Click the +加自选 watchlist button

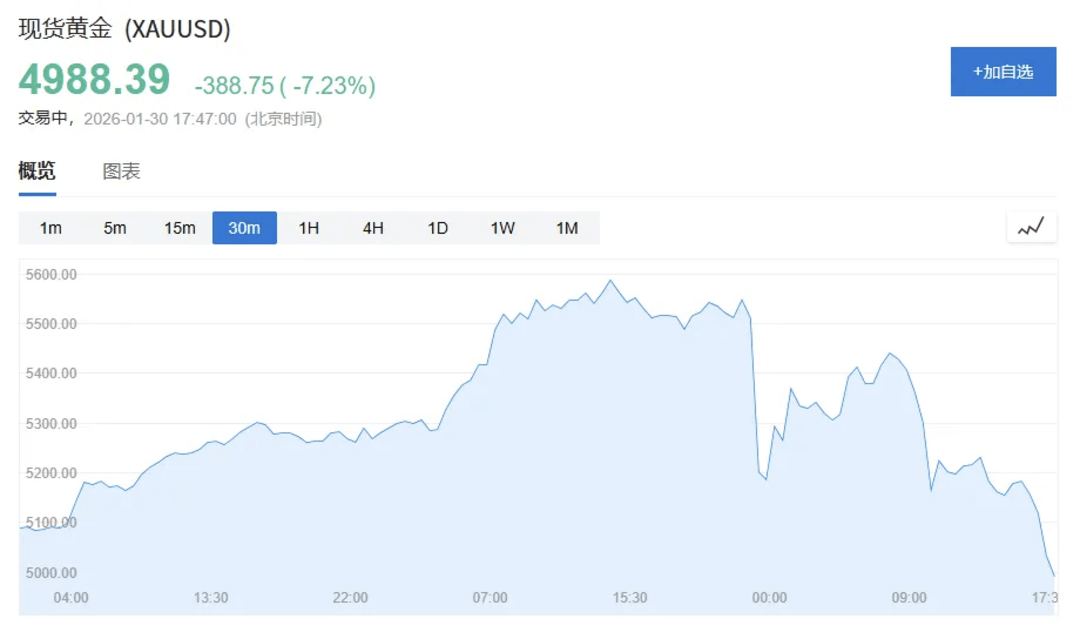pos(1003,72)
